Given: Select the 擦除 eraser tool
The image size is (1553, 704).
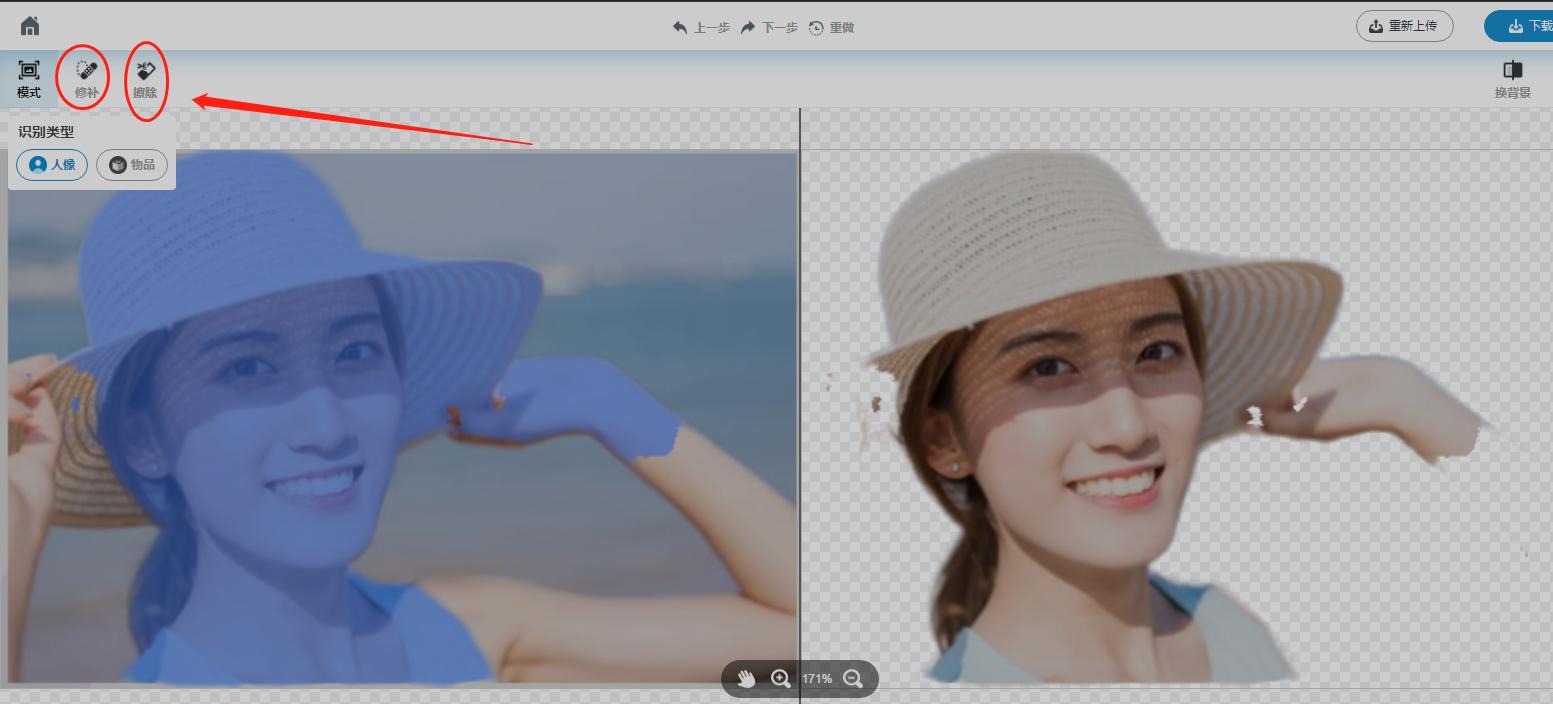Looking at the screenshot, I should click(x=145, y=79).
